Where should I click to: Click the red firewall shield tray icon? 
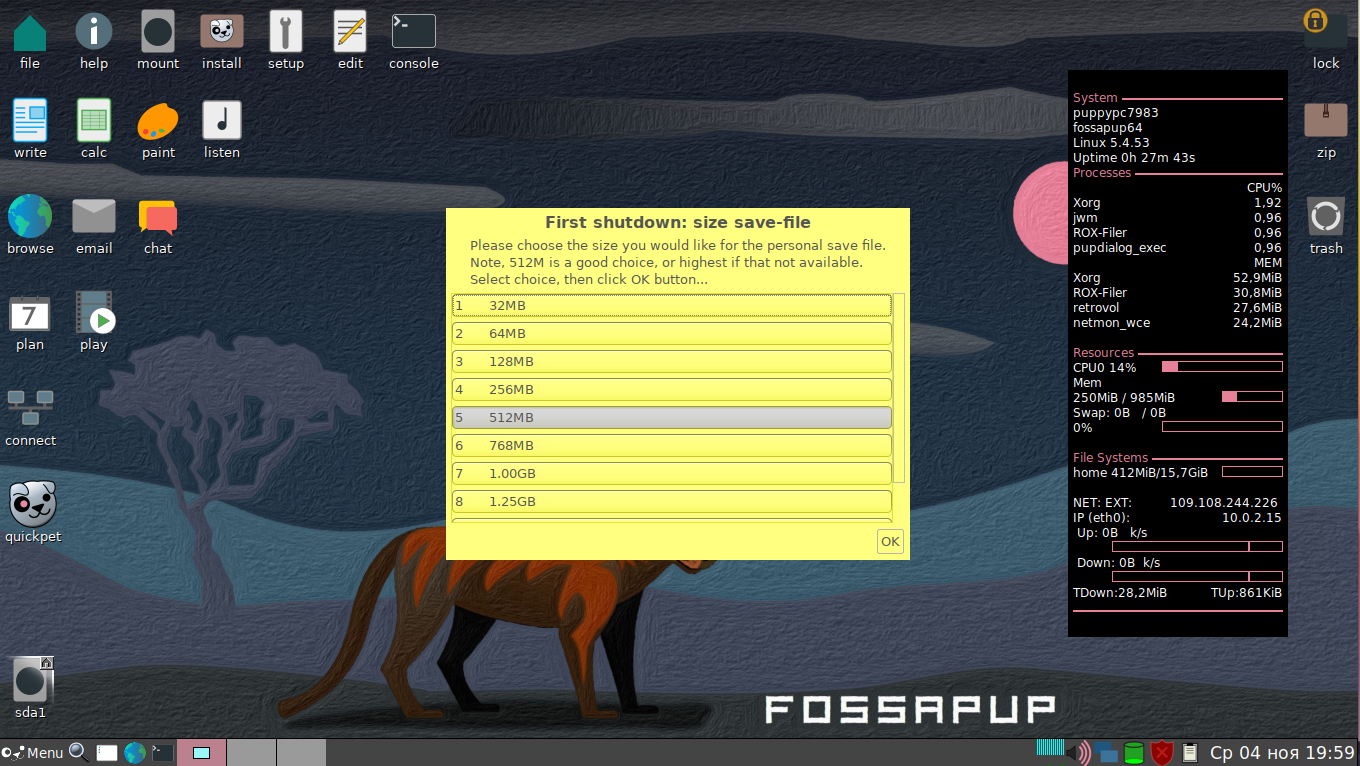1161,752
